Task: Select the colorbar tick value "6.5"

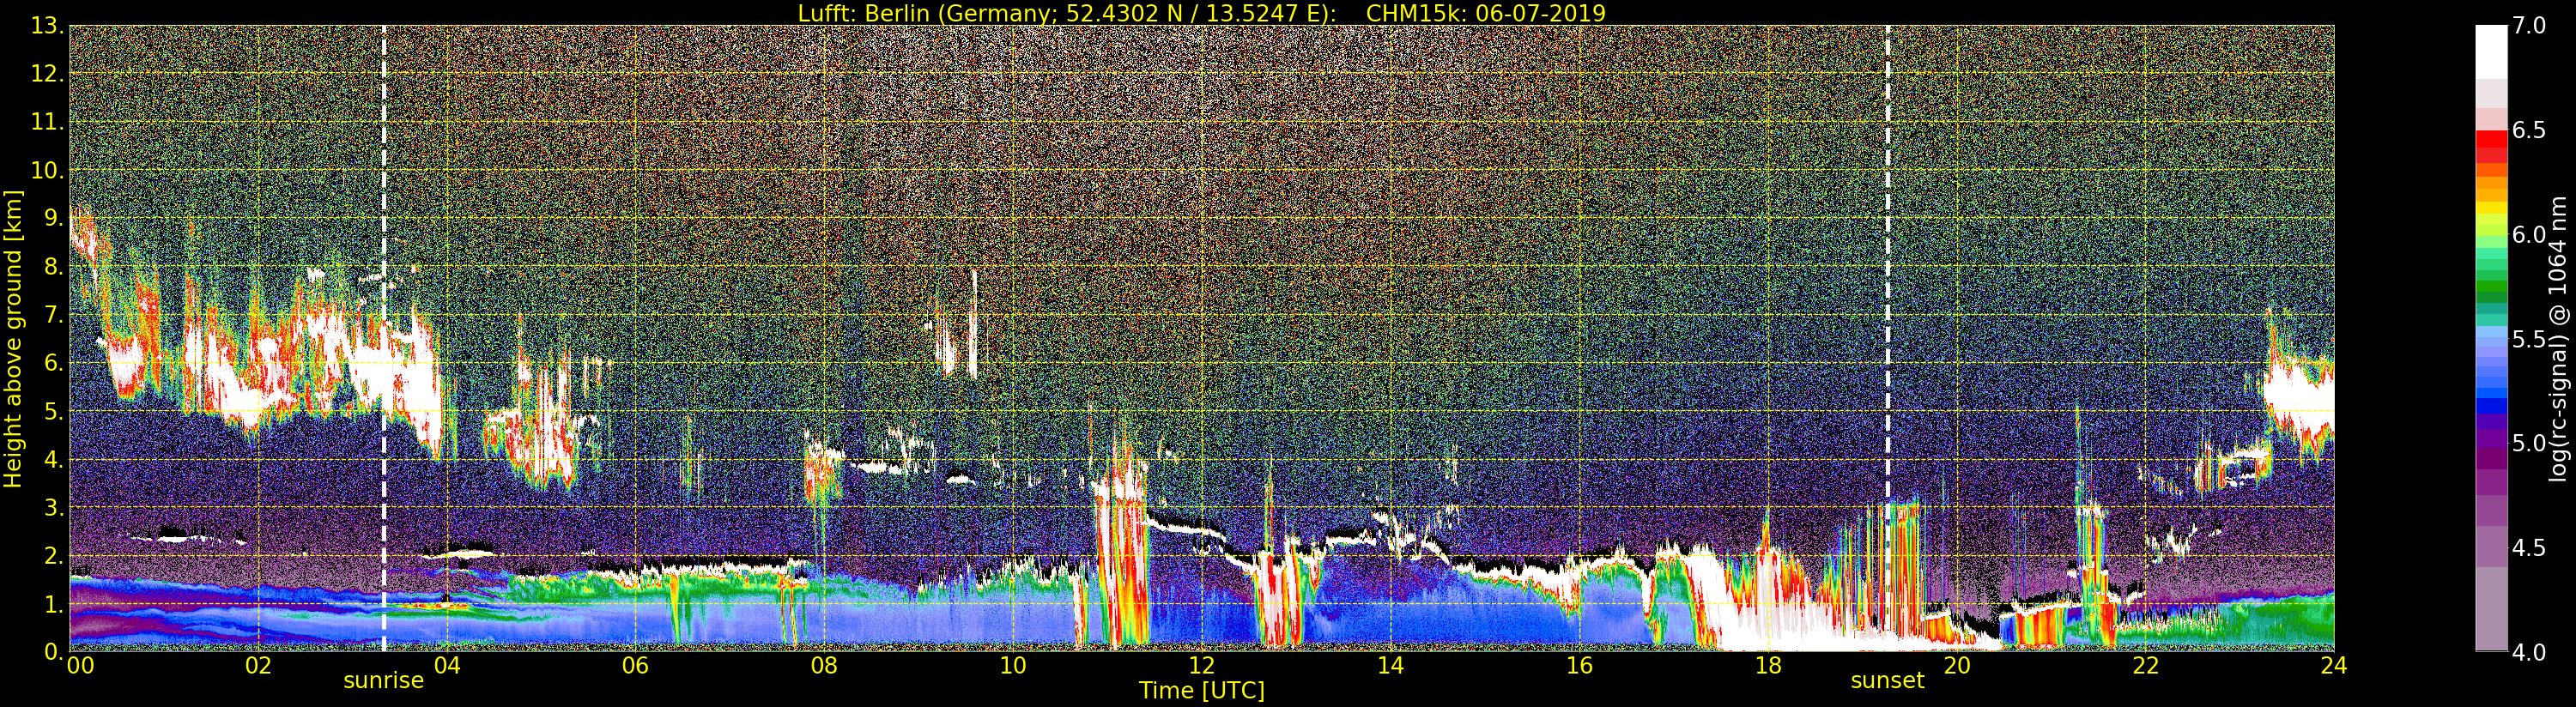Action: pyautogui.click(x=2528, y=130)
